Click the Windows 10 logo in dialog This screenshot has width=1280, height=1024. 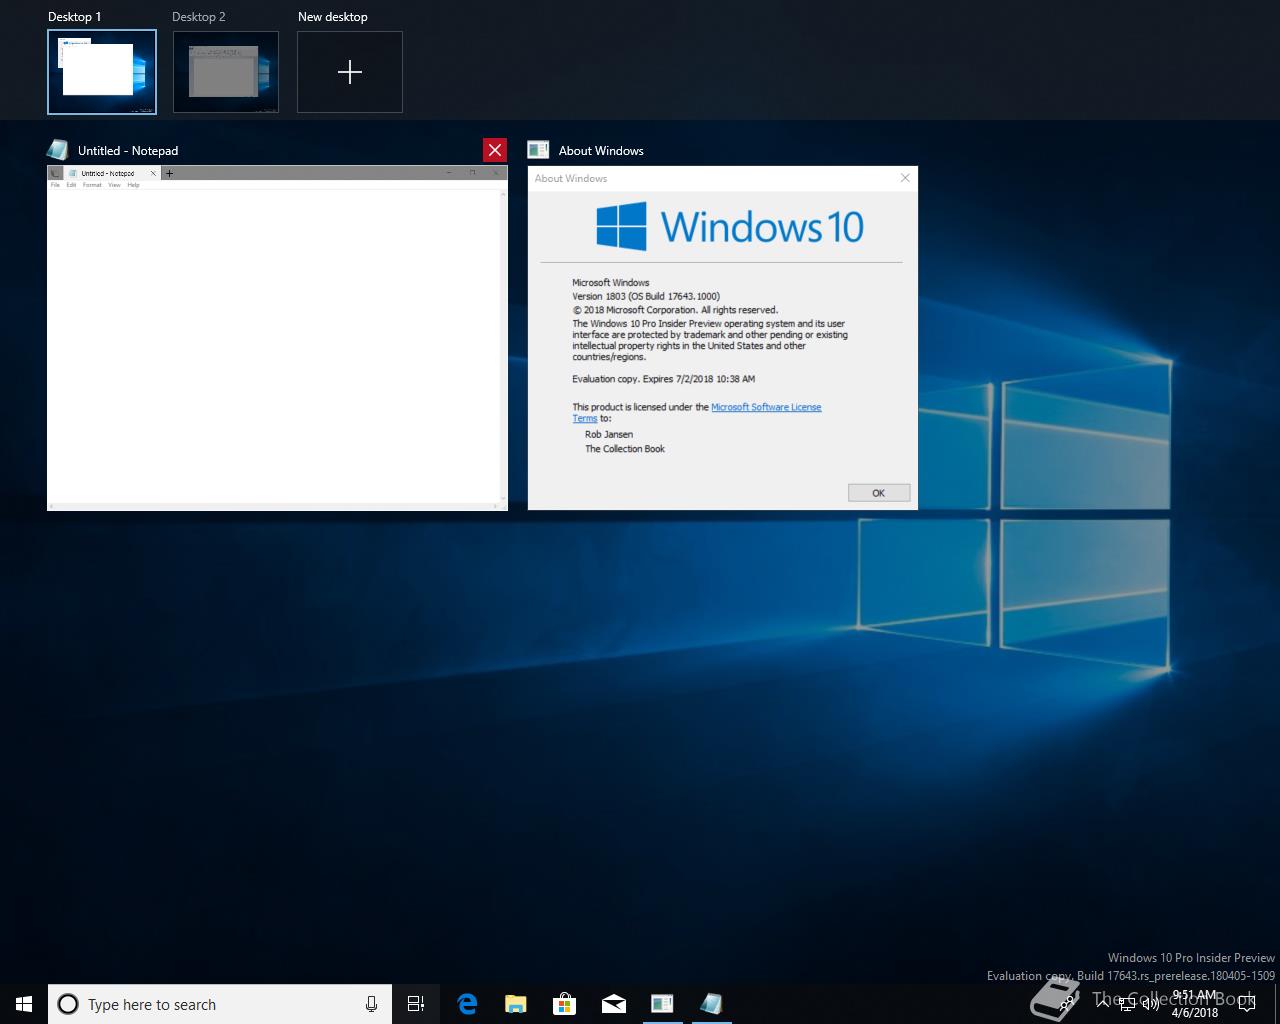pyautogui.click(x=730, y=226)
